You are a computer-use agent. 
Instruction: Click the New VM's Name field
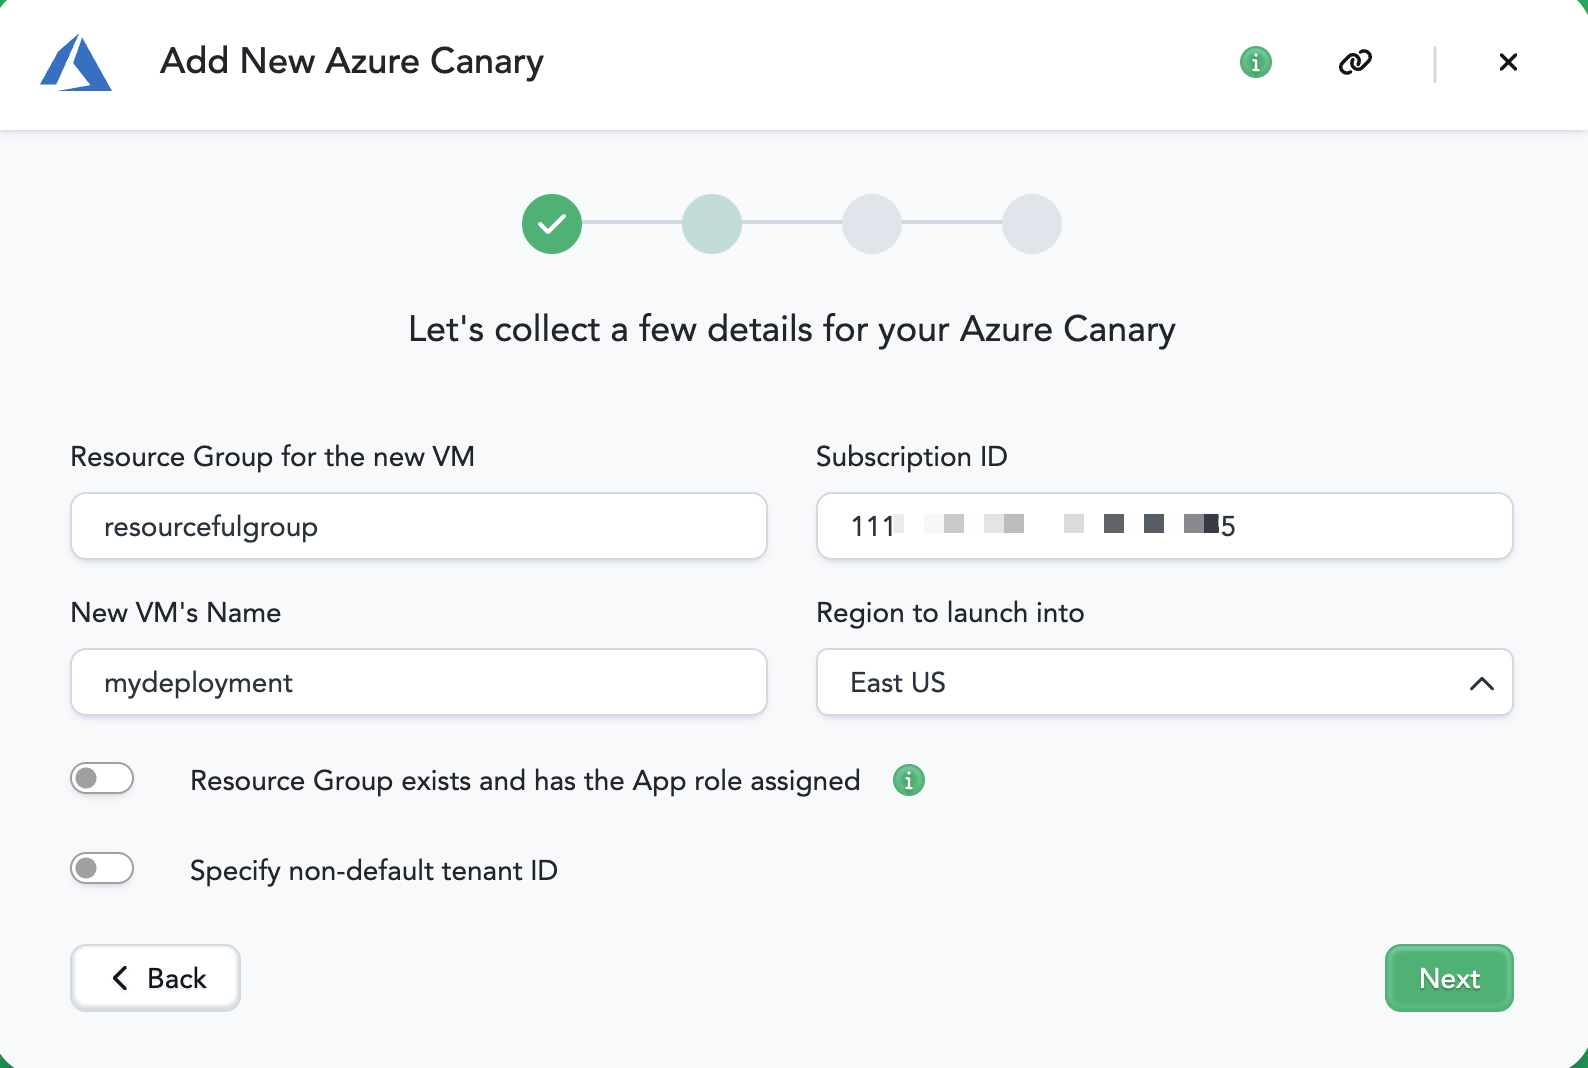(x=419, y=682)
